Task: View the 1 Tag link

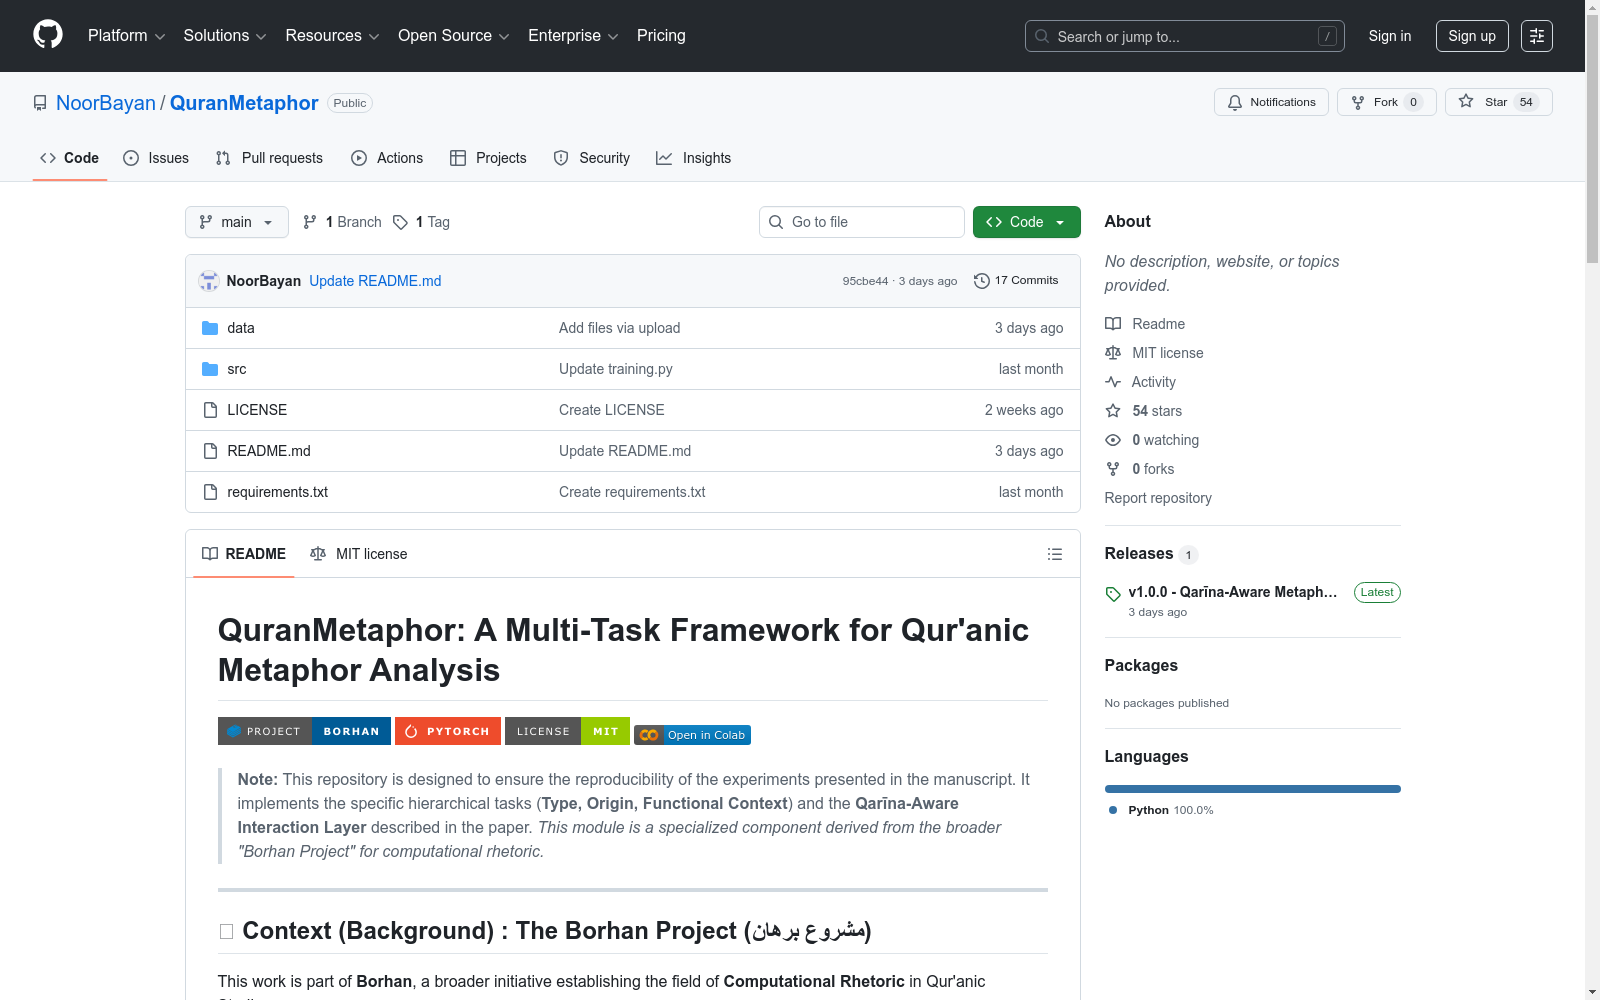Action: pos(421,222)
